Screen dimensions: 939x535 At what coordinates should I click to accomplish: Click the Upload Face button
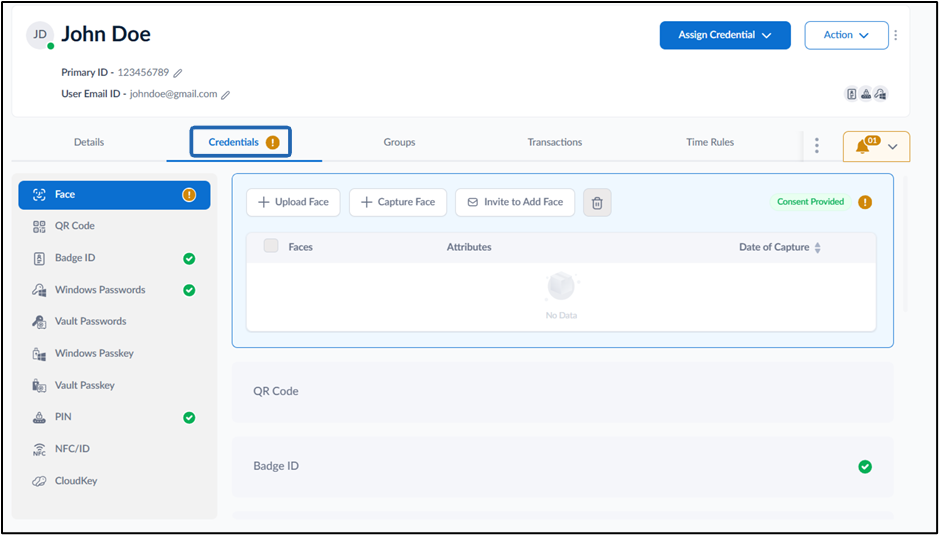[293, 202]
